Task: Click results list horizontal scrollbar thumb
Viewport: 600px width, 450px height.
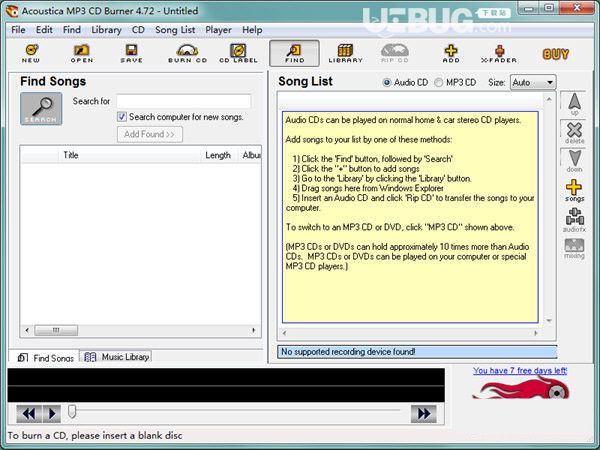Action: click(x=56, y=330)
